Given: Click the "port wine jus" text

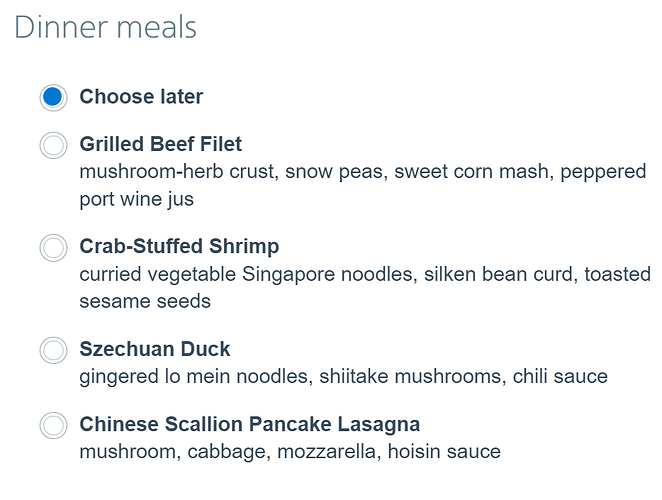Looking at the screenshot, I should 137,199.
